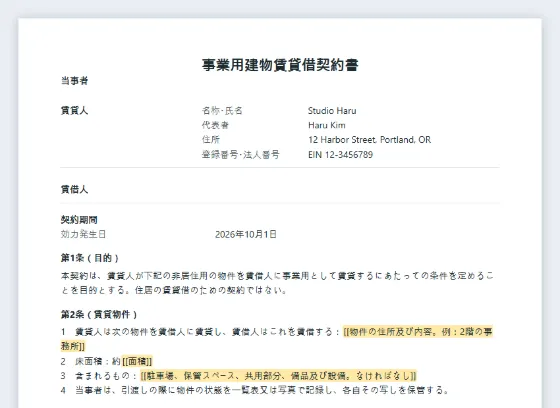The width and height of the screenshot is (560, 408).
Task: Select the date 2026年10月1日
Action: [x=246, y=234]
